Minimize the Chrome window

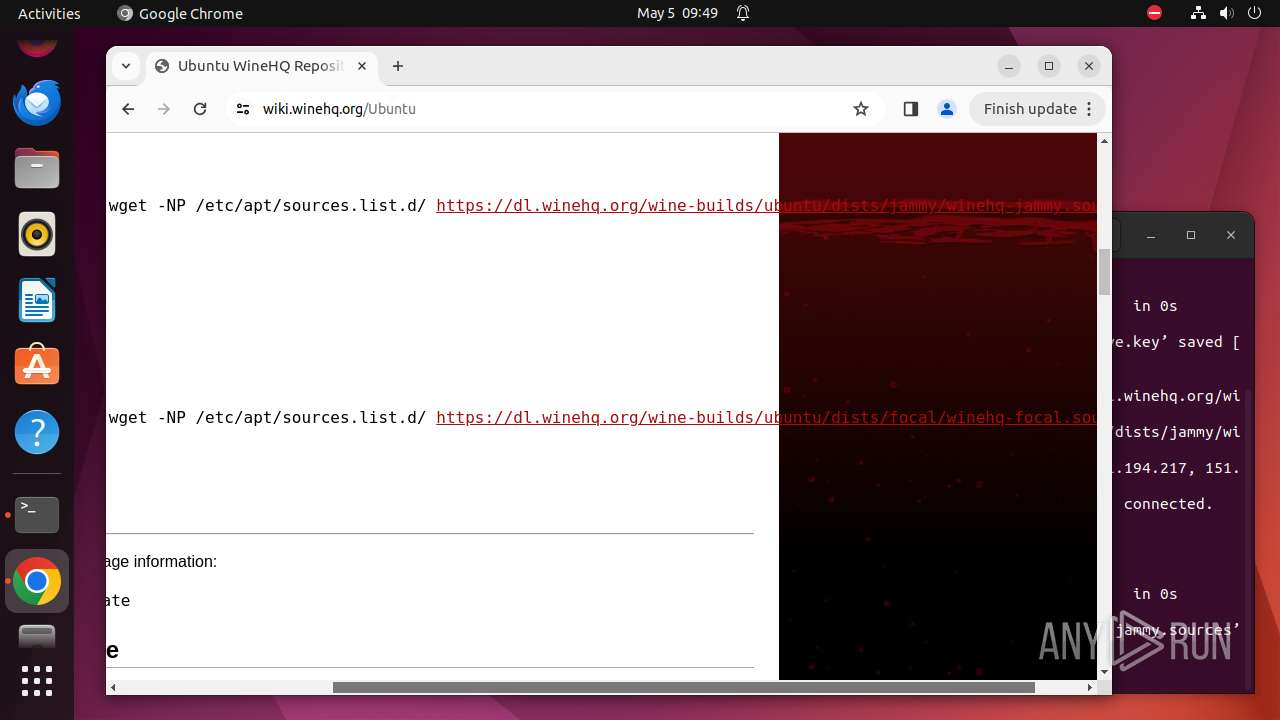coord(1009,66)
